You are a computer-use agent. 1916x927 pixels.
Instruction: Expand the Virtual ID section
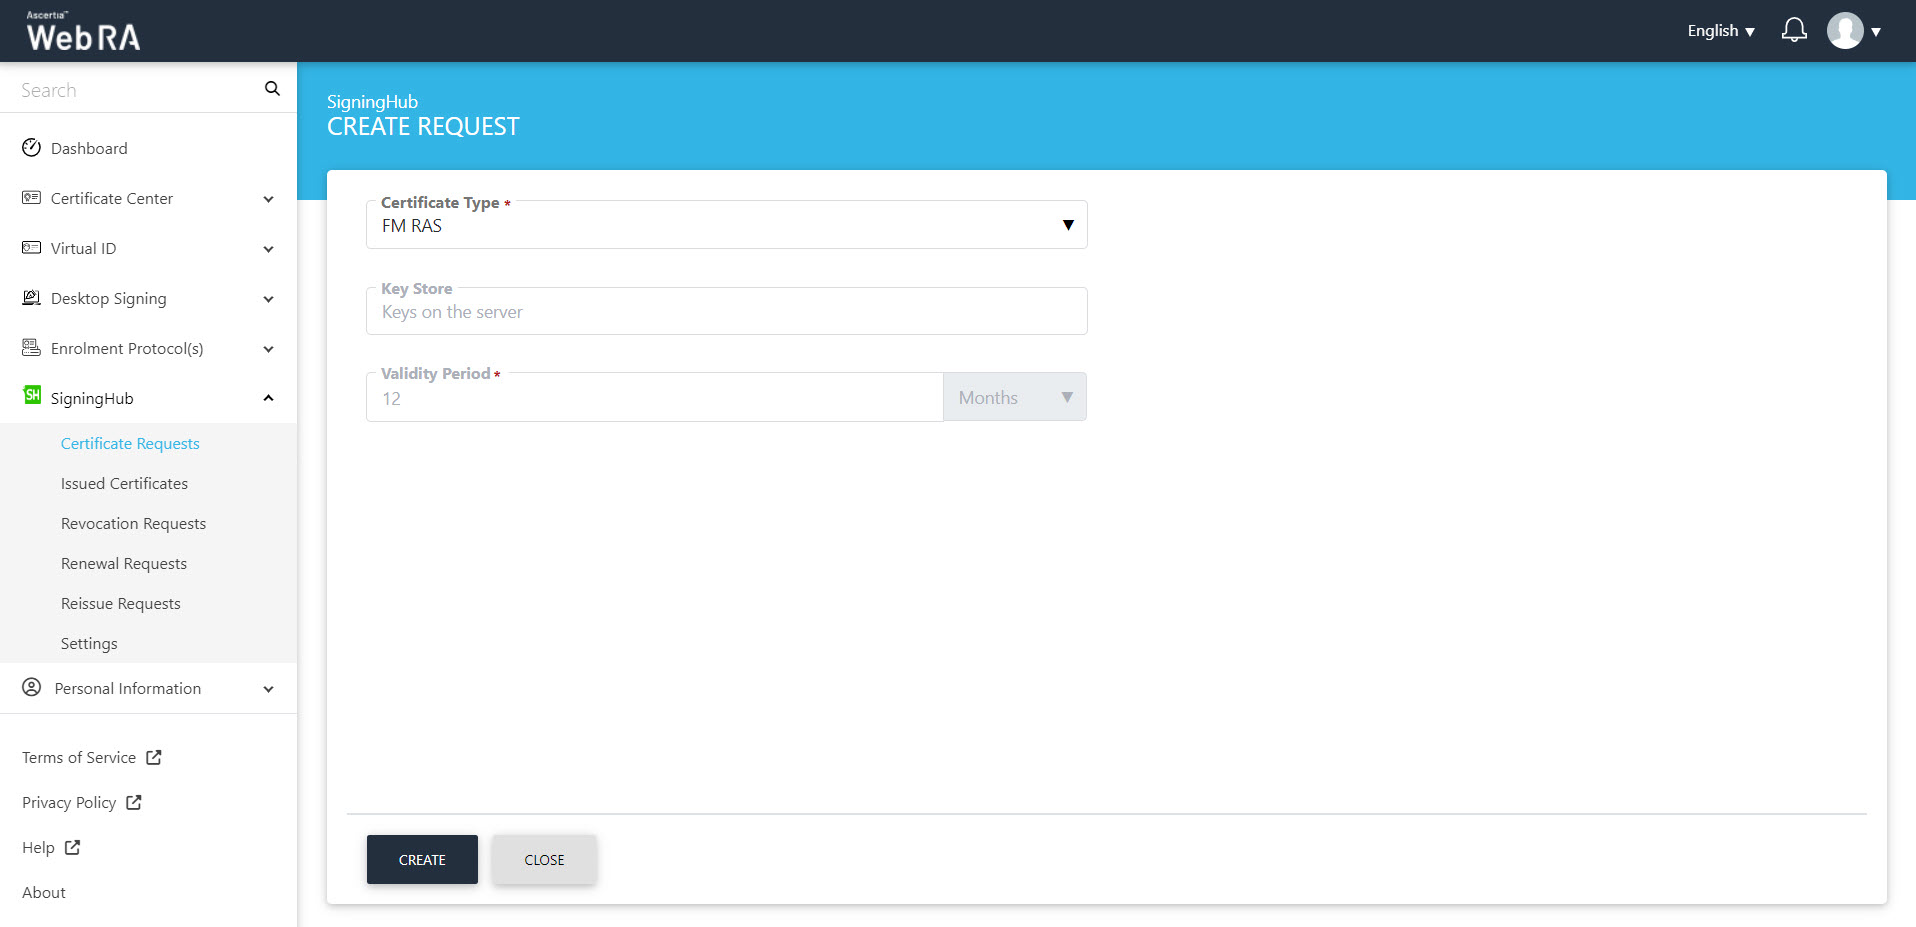click(x=268, y=249)
